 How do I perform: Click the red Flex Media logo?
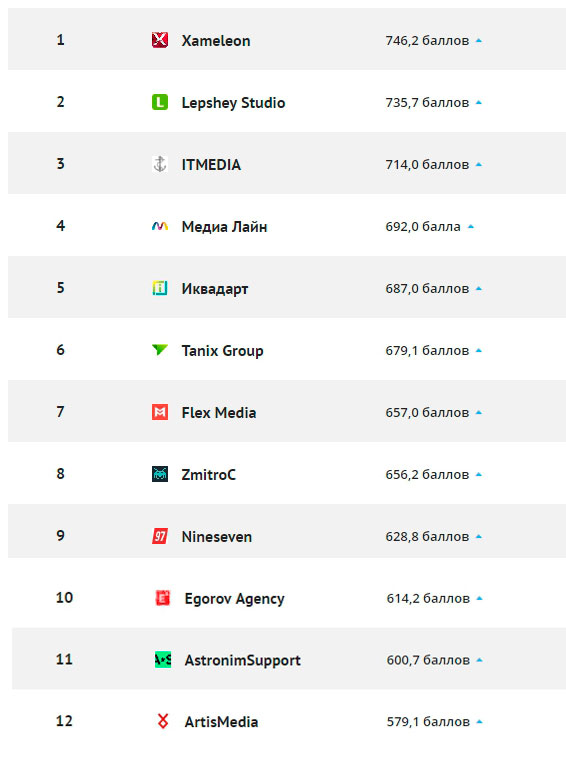(x=160, y=412)
